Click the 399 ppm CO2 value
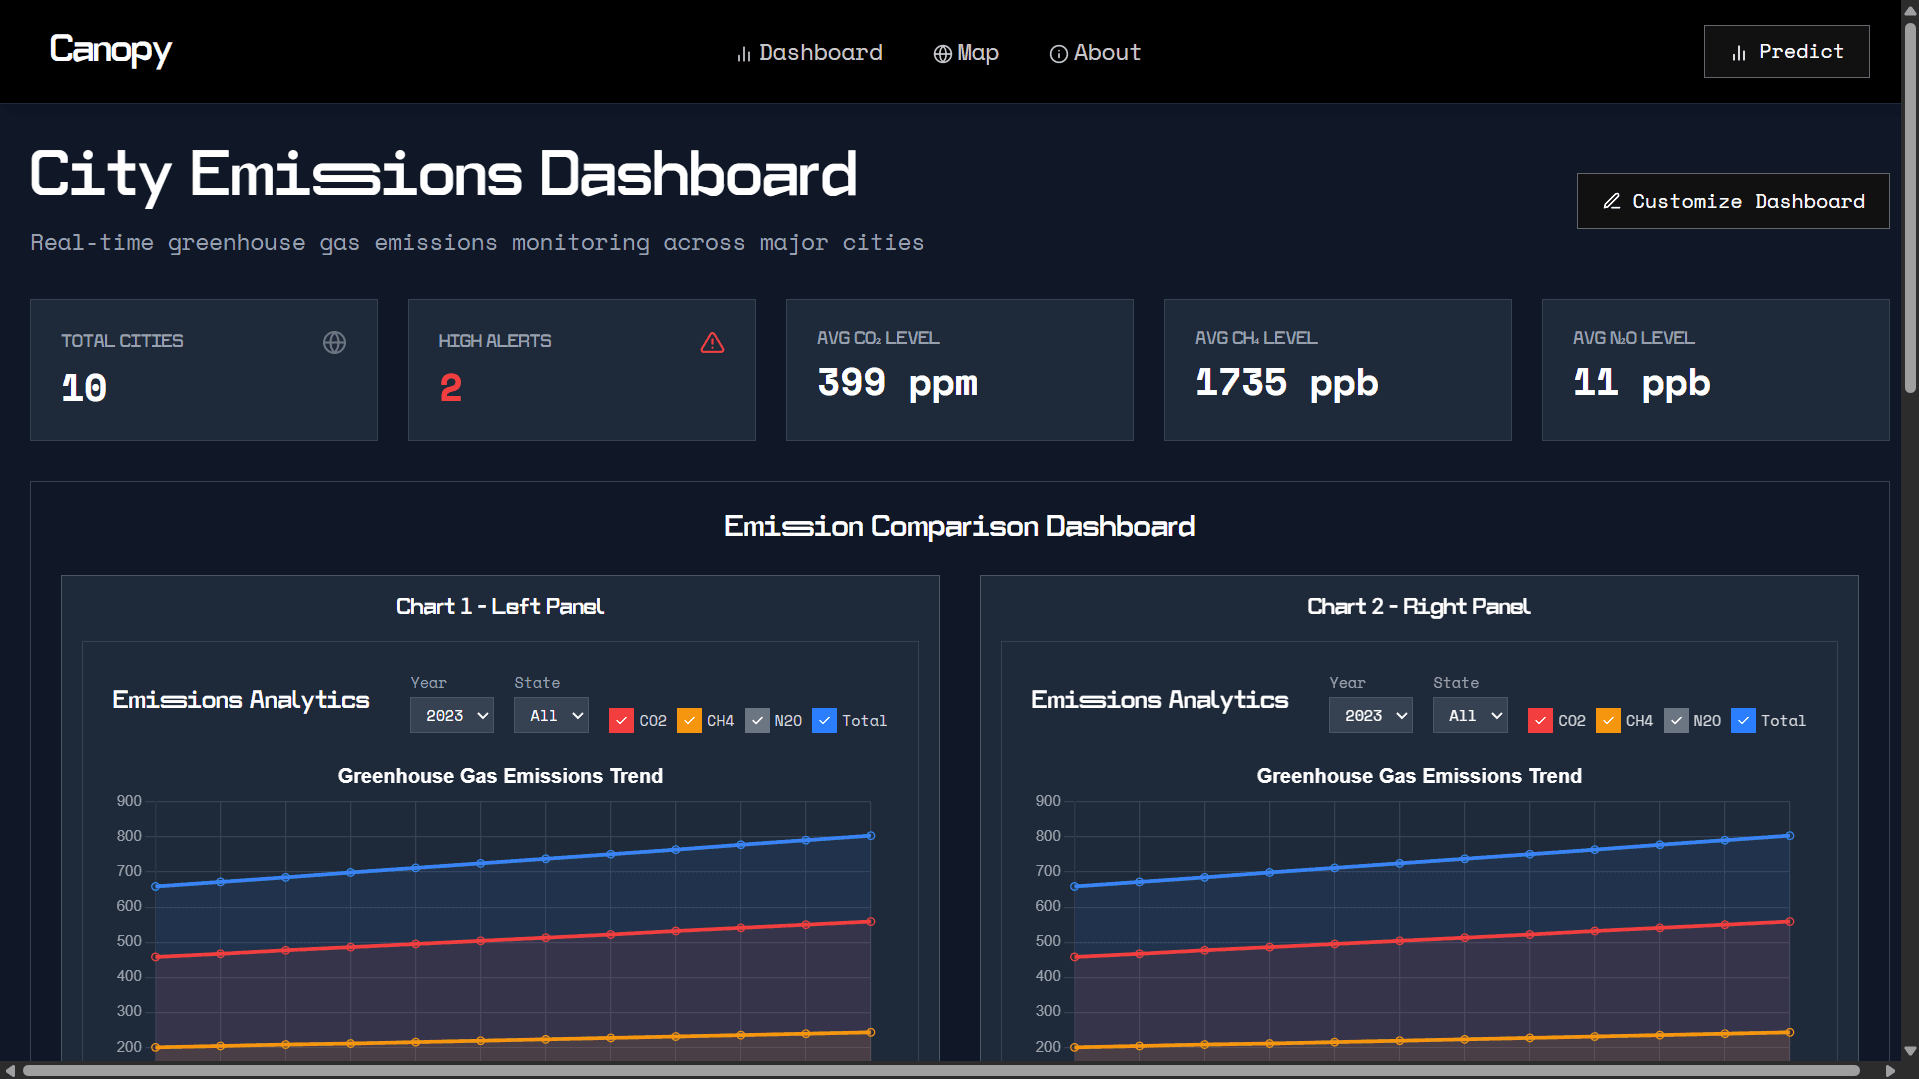1919x1079 pixels. pyautogui.click(x=897, y=383)
